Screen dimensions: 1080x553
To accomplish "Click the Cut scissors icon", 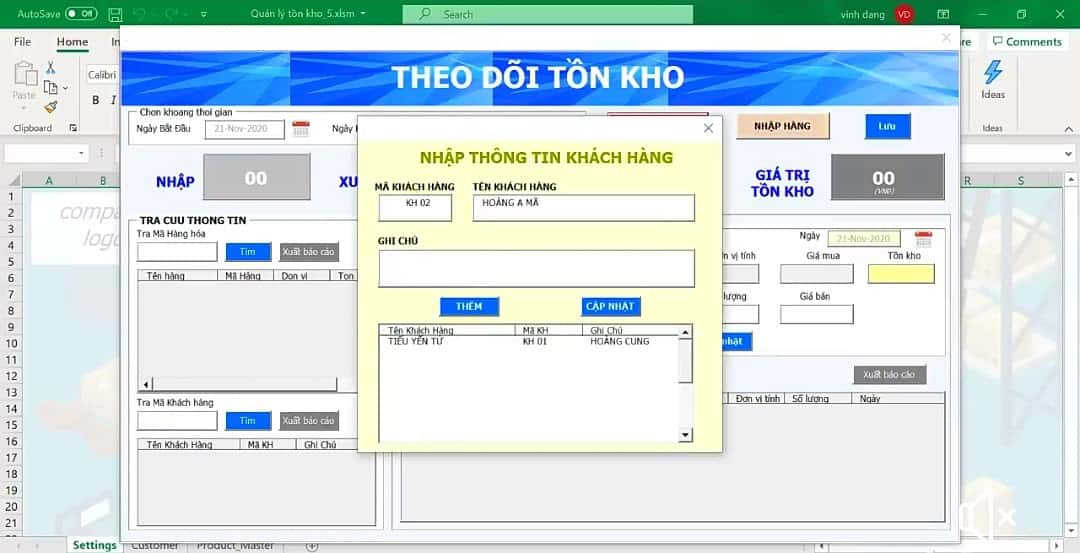I will click(50, 68).
